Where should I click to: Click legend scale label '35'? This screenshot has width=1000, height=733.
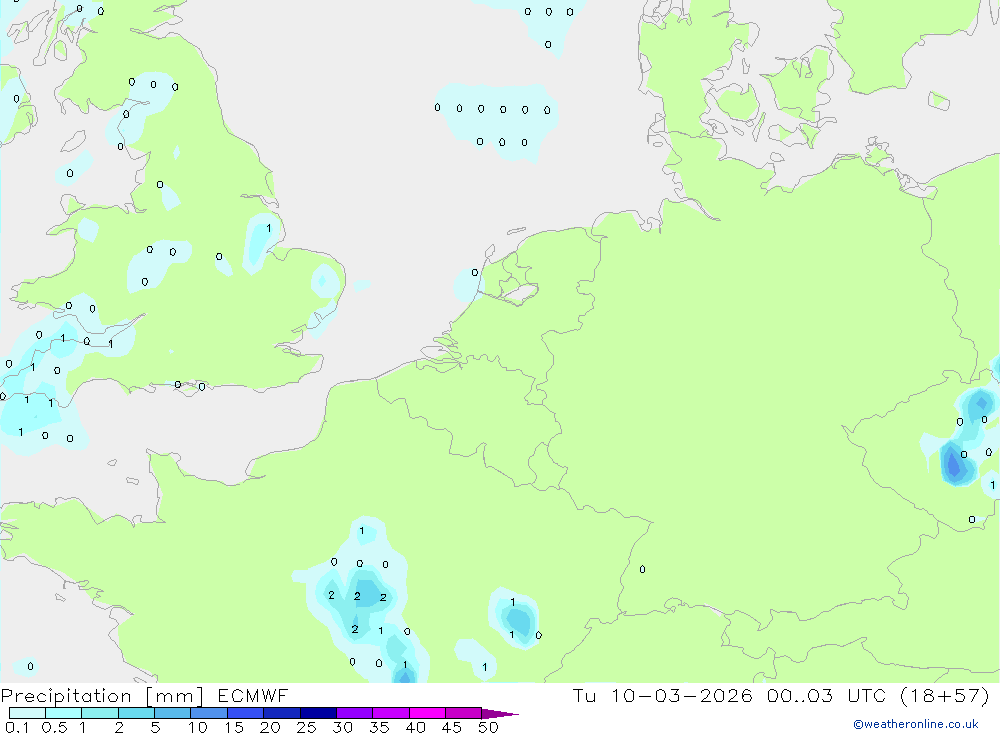coord(379,727)
